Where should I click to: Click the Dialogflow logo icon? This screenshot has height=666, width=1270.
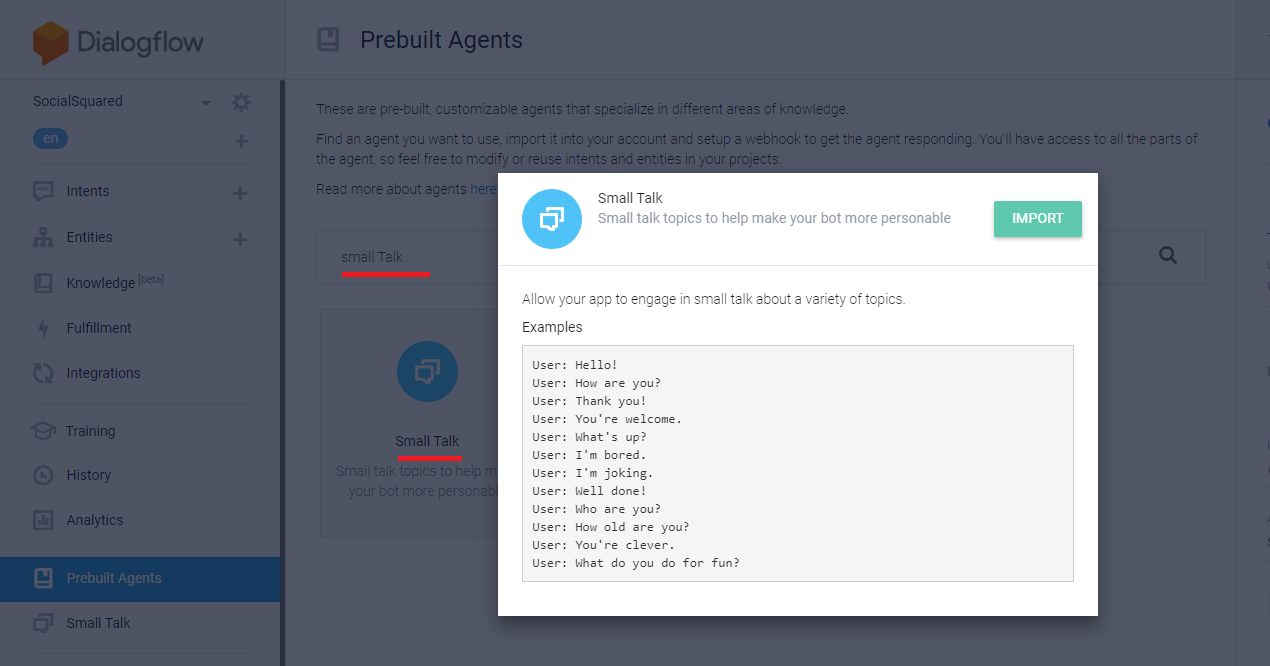click(50, 43)
